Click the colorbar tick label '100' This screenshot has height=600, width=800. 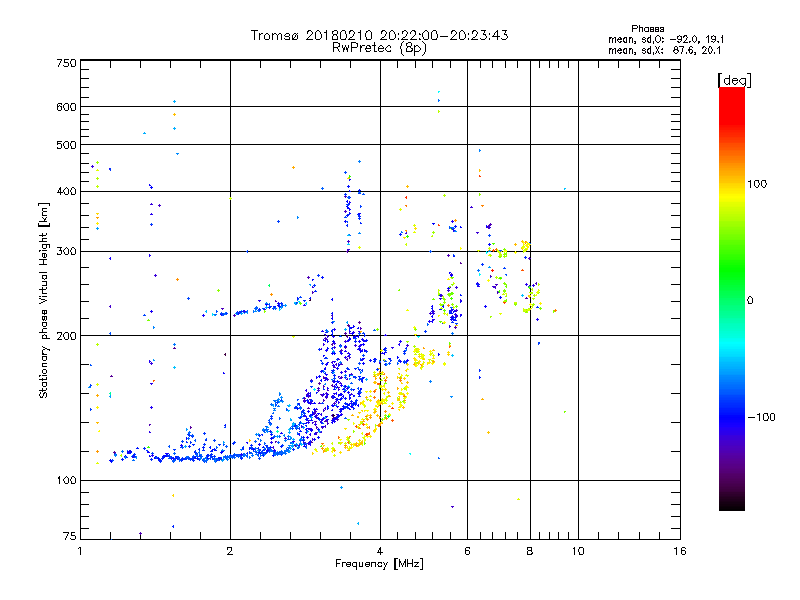757,184
